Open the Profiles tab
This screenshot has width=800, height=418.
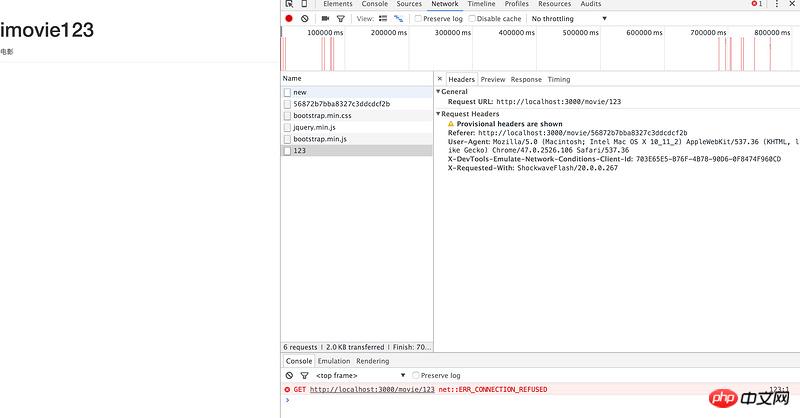516,4
